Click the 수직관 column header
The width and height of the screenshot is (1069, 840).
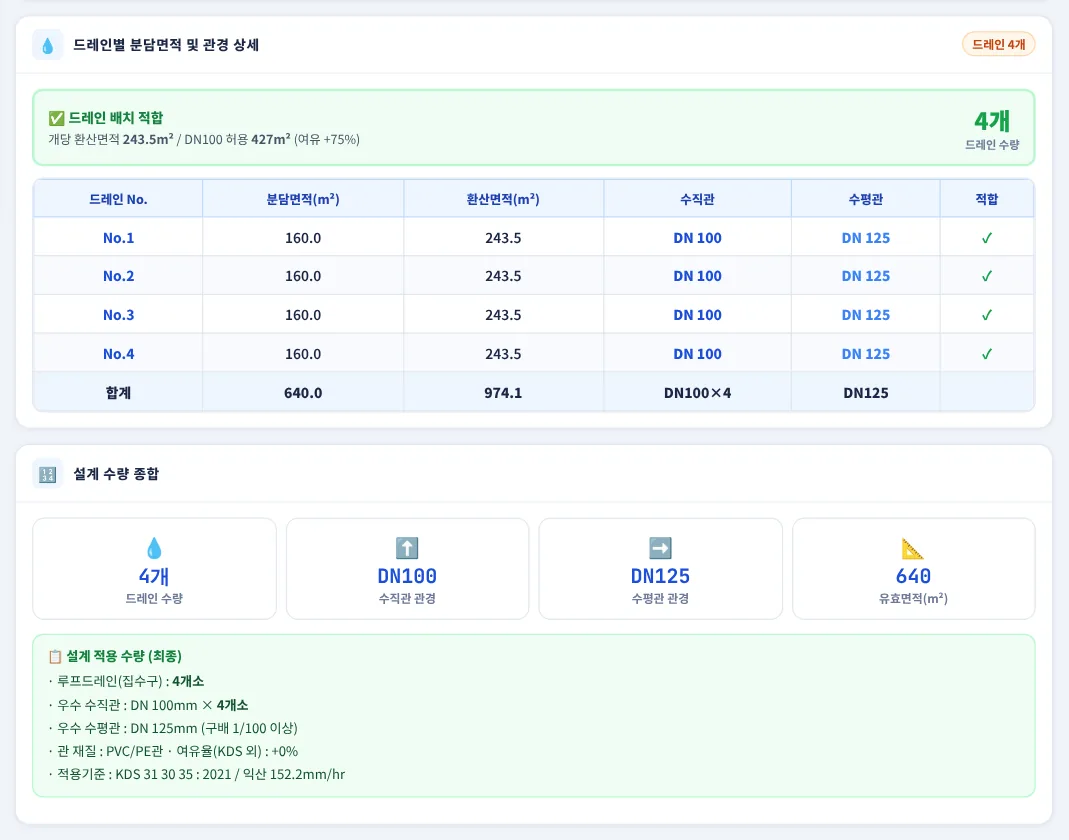click(x=697, y=199)
